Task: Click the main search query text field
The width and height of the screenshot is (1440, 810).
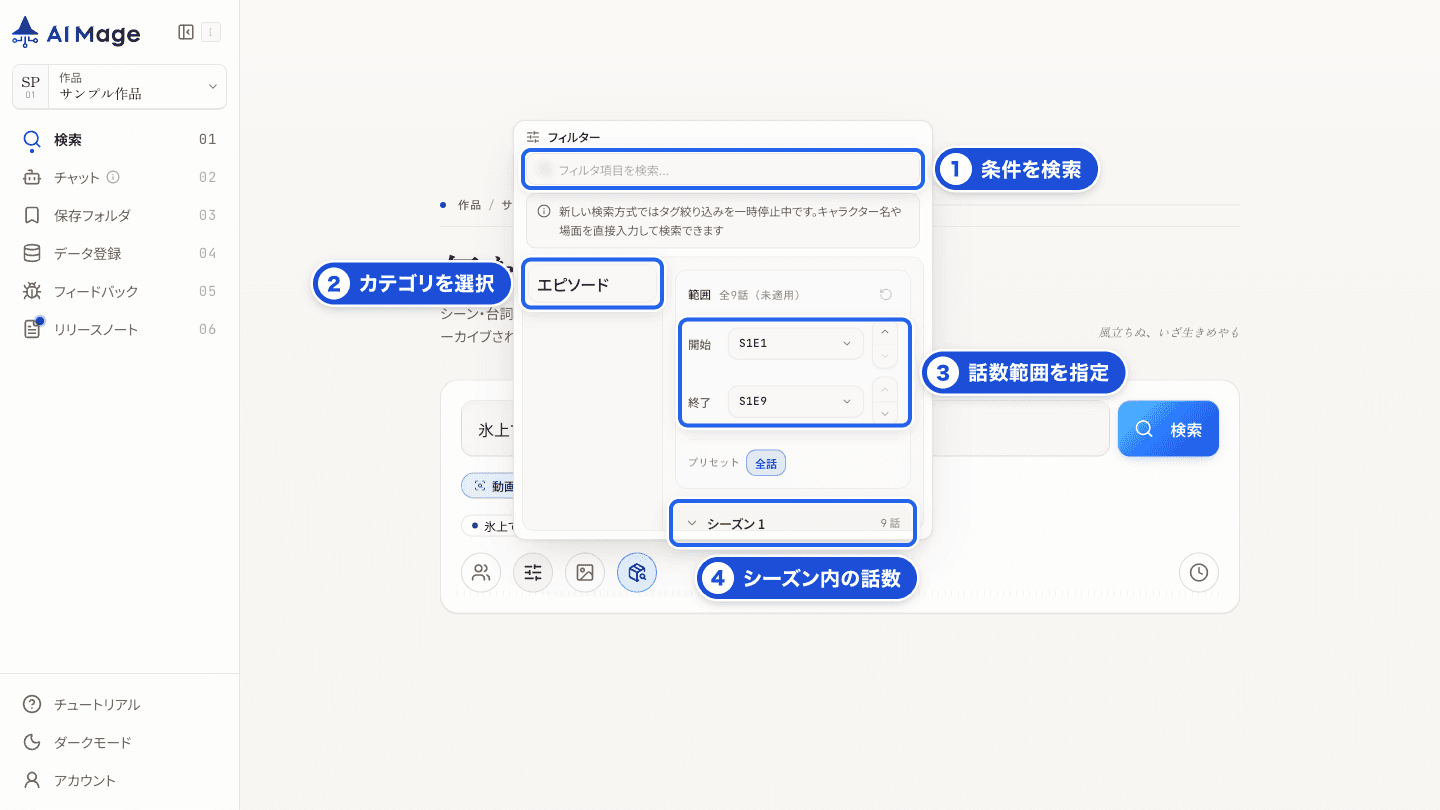Action: tap(785, 429)
